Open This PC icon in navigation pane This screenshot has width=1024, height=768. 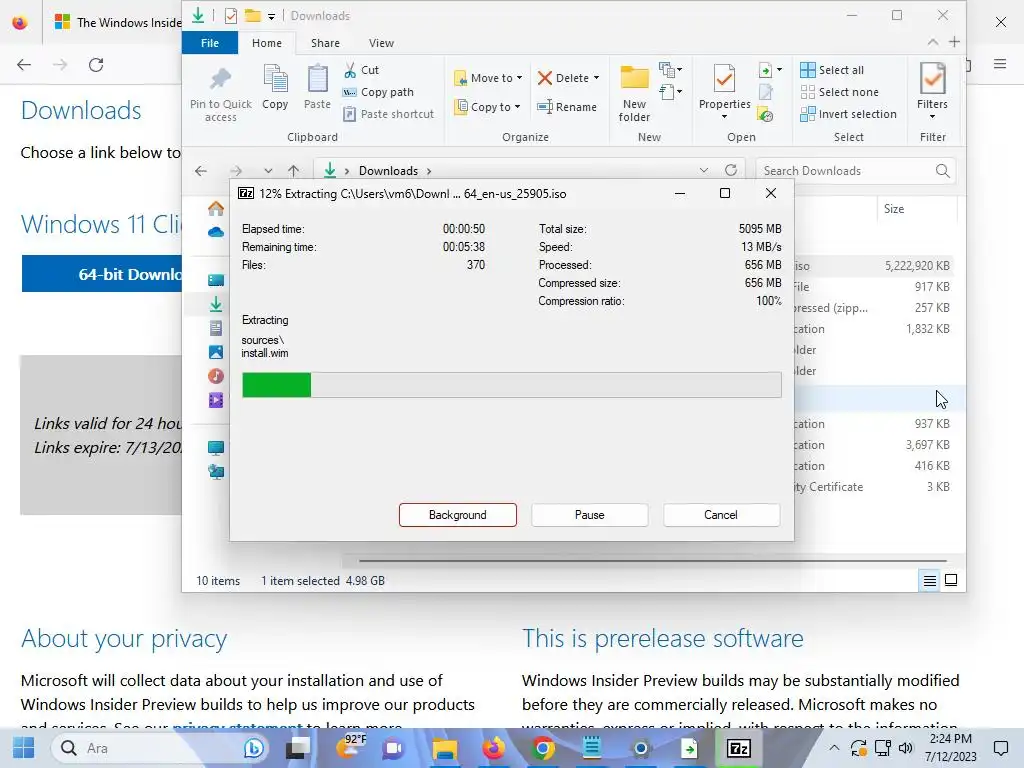[216, 448]
